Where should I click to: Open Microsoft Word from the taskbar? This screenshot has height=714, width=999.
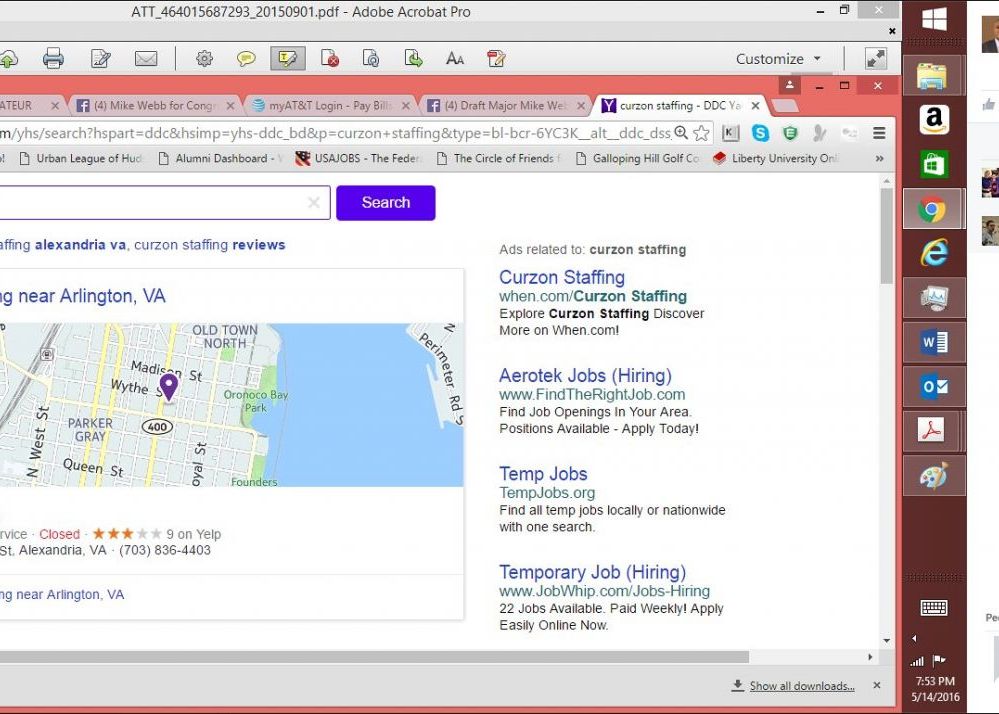[x=933, y=342]
